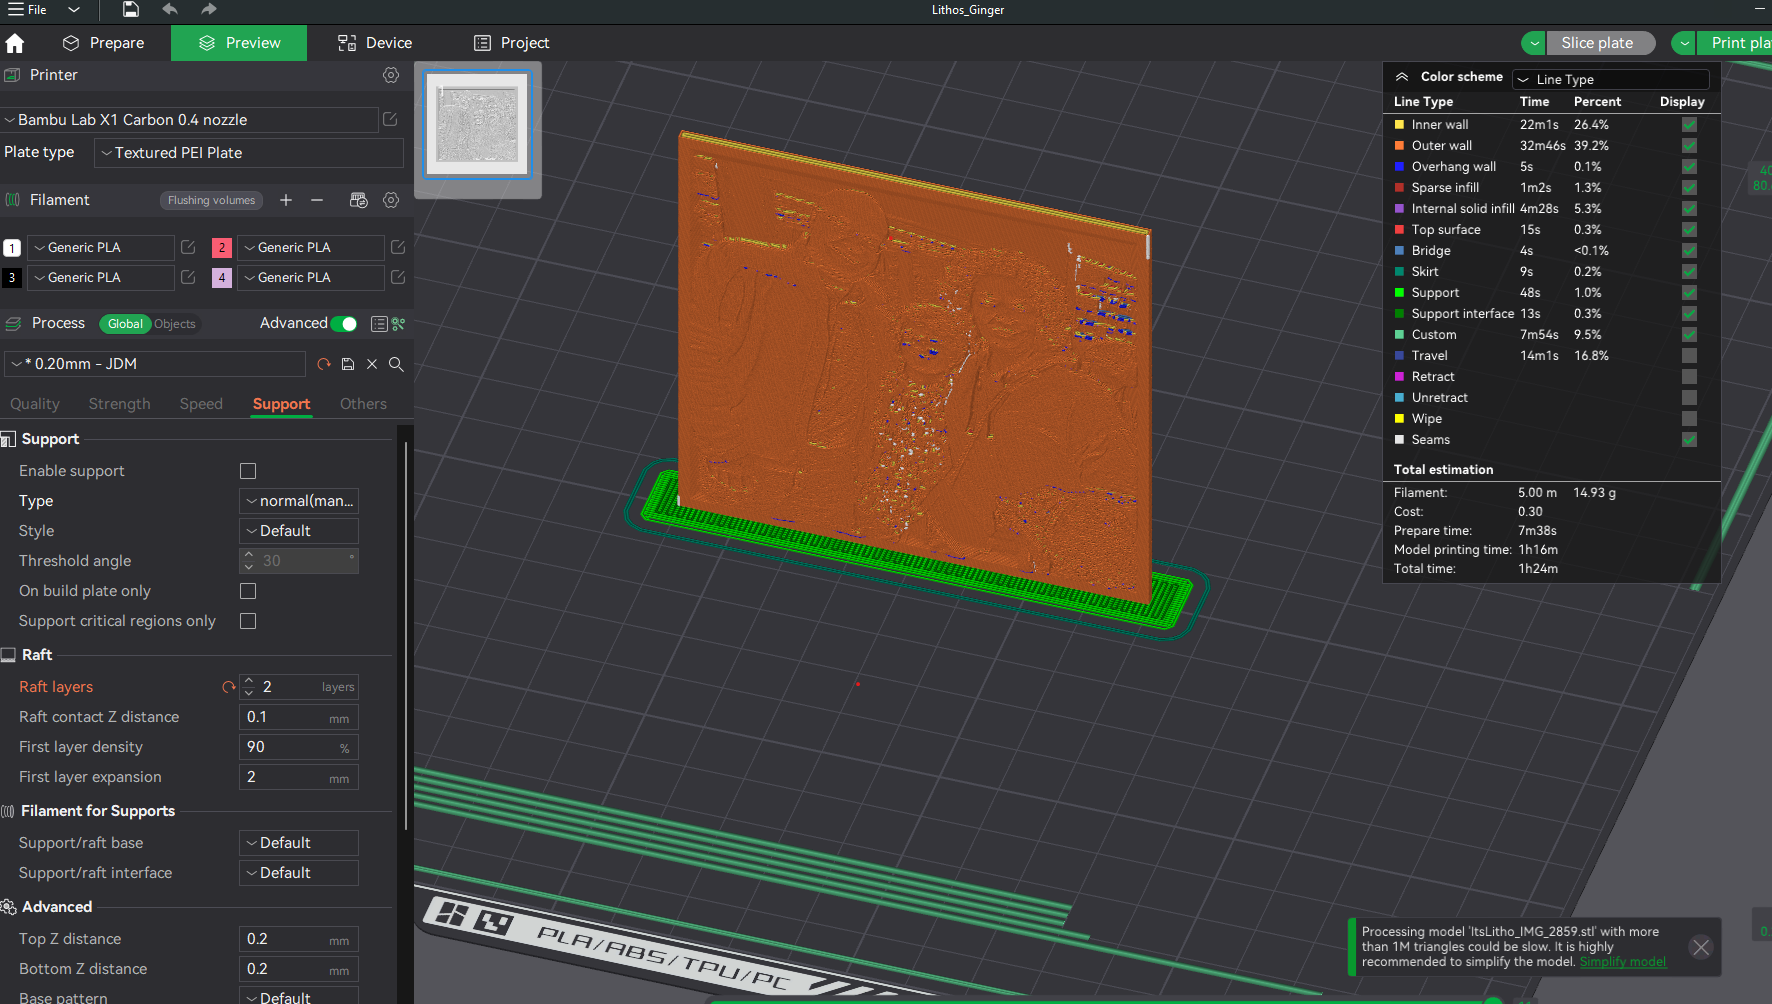Open the support Style dropdown

point(298,530)
